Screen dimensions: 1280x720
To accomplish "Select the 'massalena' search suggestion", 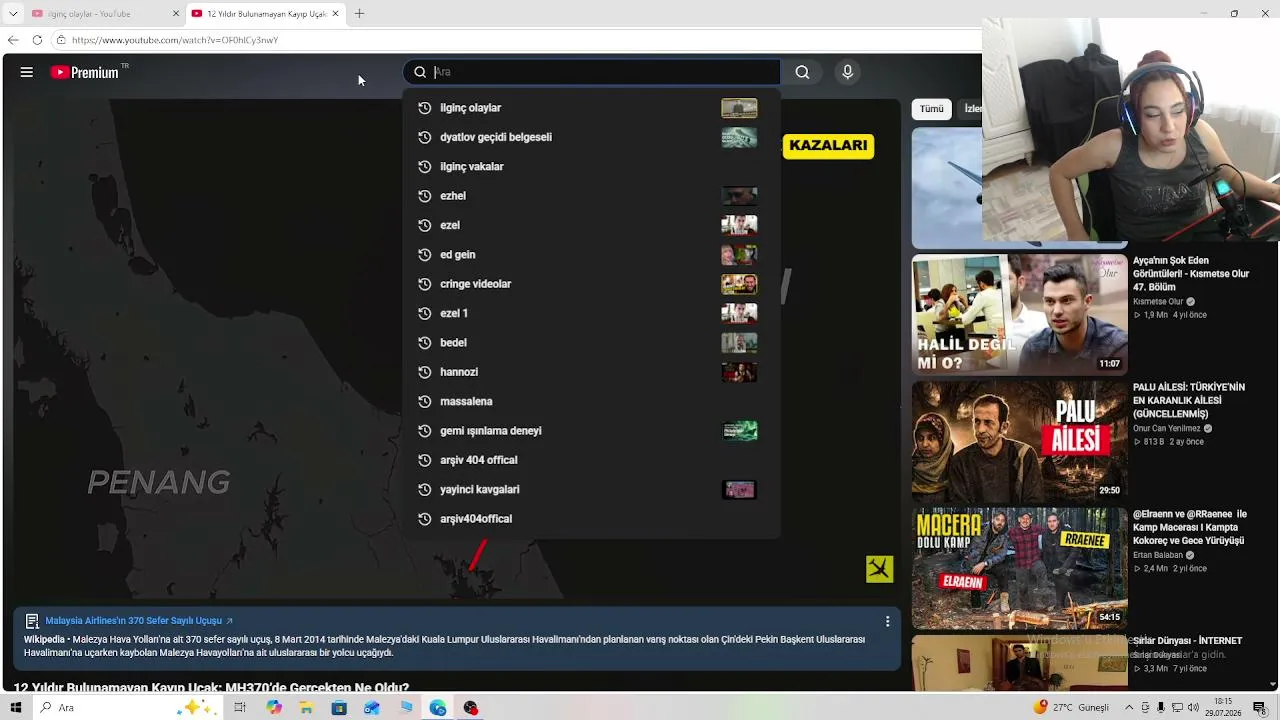I will point(592,401).
